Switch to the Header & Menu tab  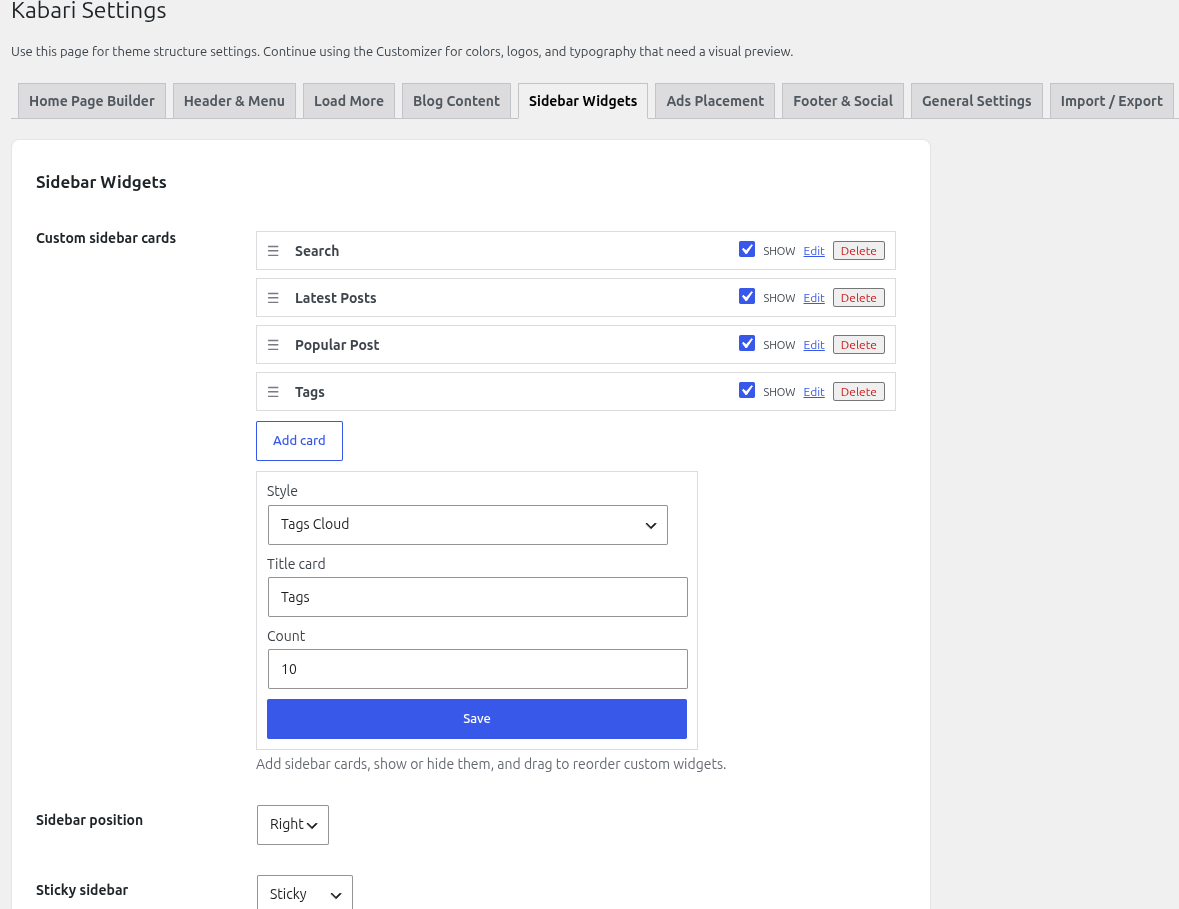point(234,101)
